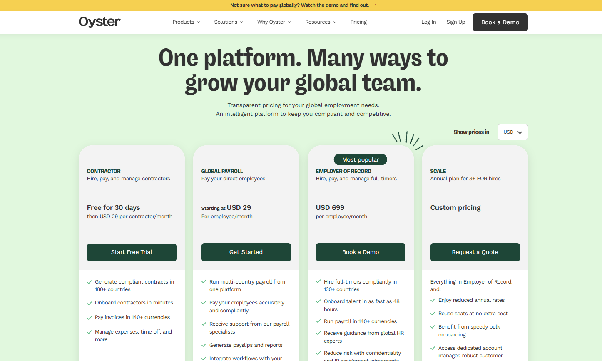Click checkmark beside 'Onboard talent in as fast'
The image size is (602, 361).
(318, 301)
